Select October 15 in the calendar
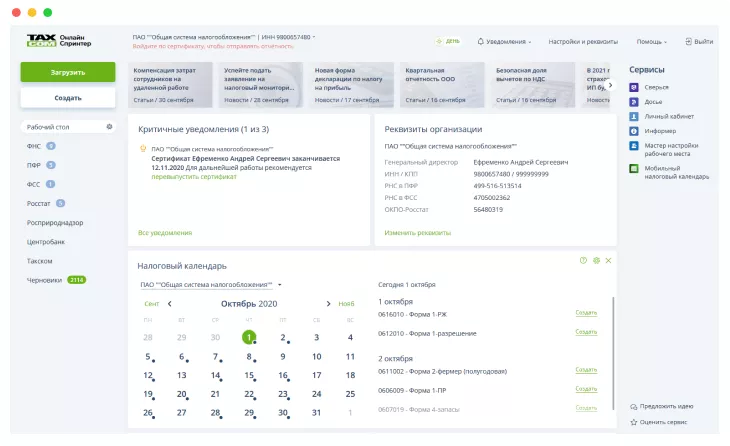The width and height of the screenshot is (730, 446). point(249,375)
